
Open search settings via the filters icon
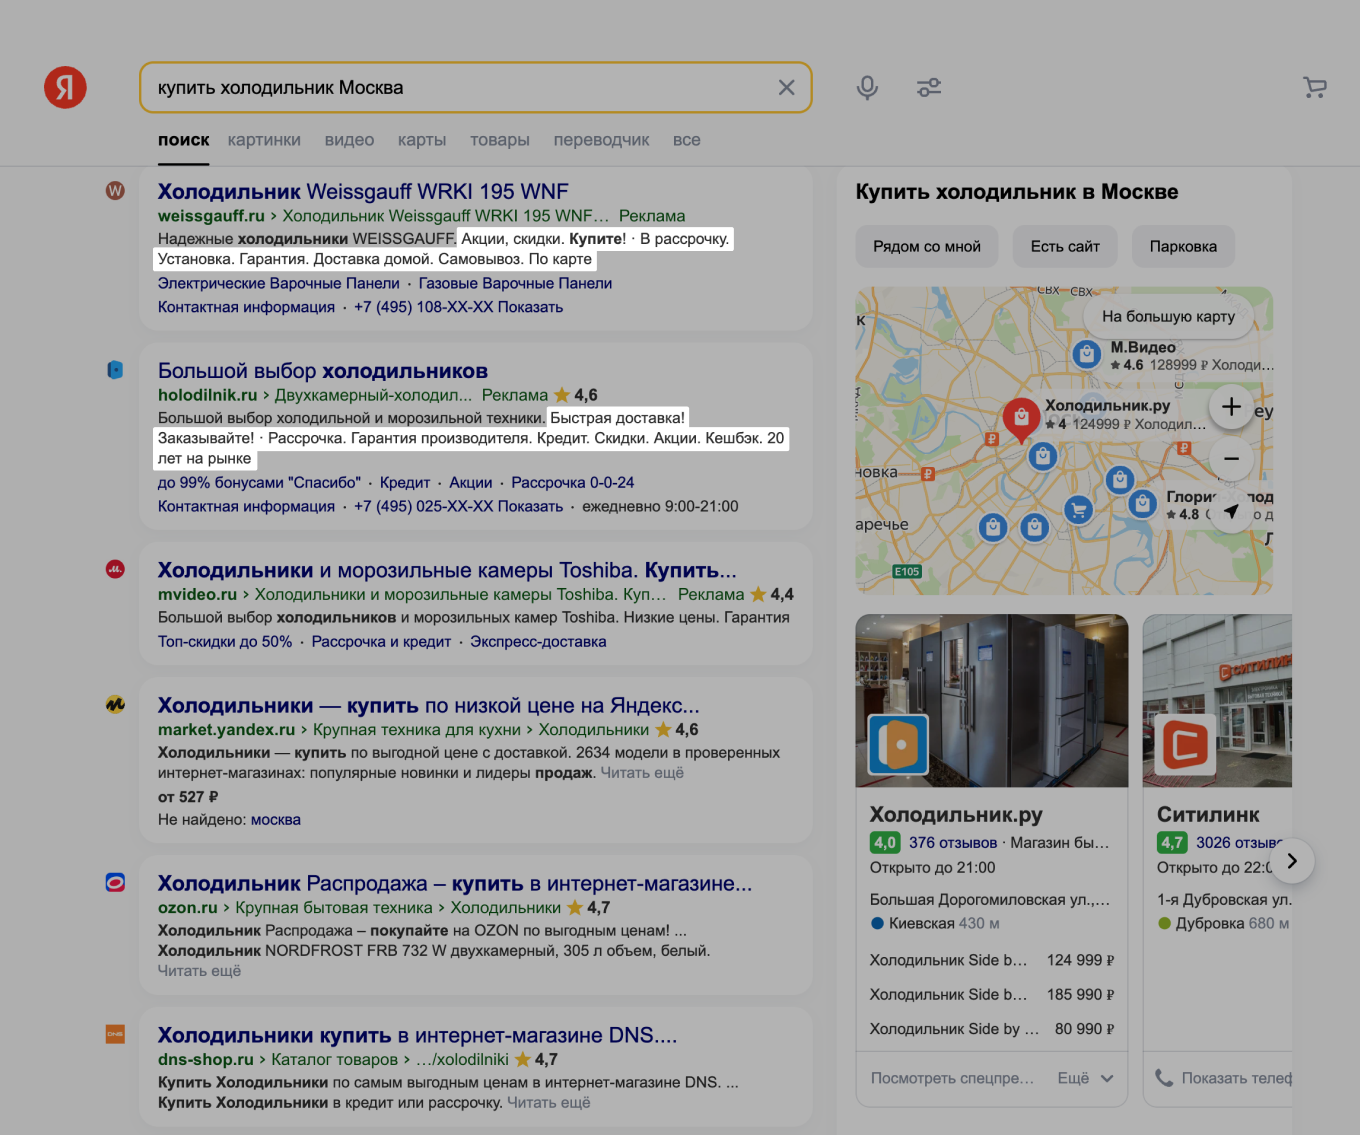click(x=928, y=87)
